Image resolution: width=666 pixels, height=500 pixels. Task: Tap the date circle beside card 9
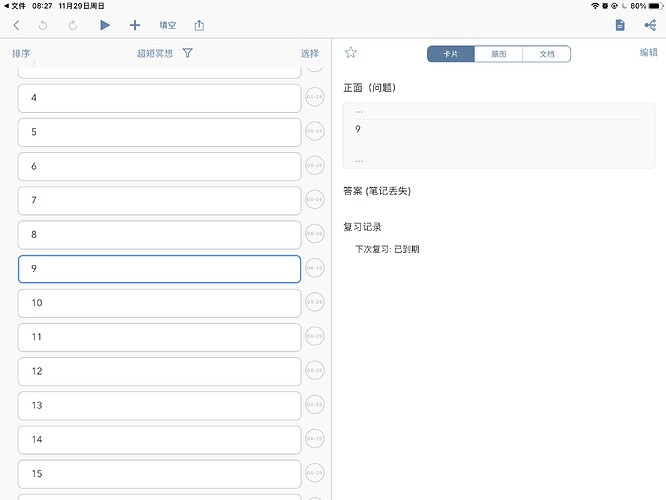315,268
